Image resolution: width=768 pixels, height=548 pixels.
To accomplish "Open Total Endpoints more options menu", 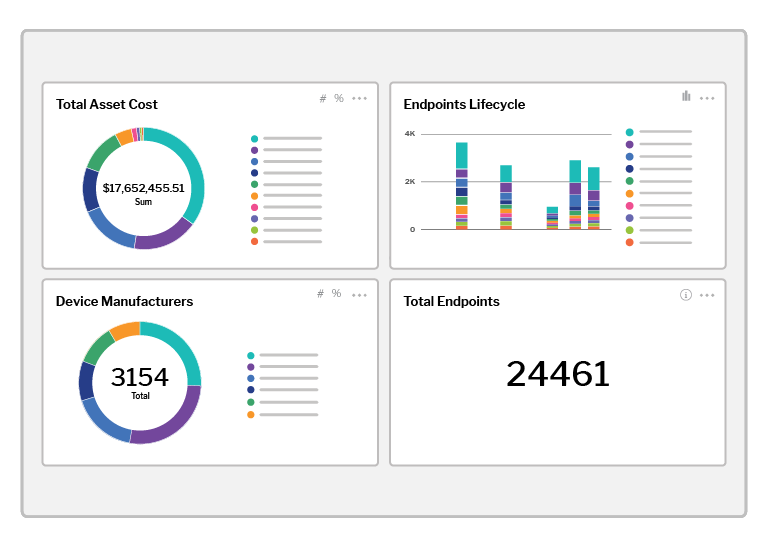I will pos(707,295).
